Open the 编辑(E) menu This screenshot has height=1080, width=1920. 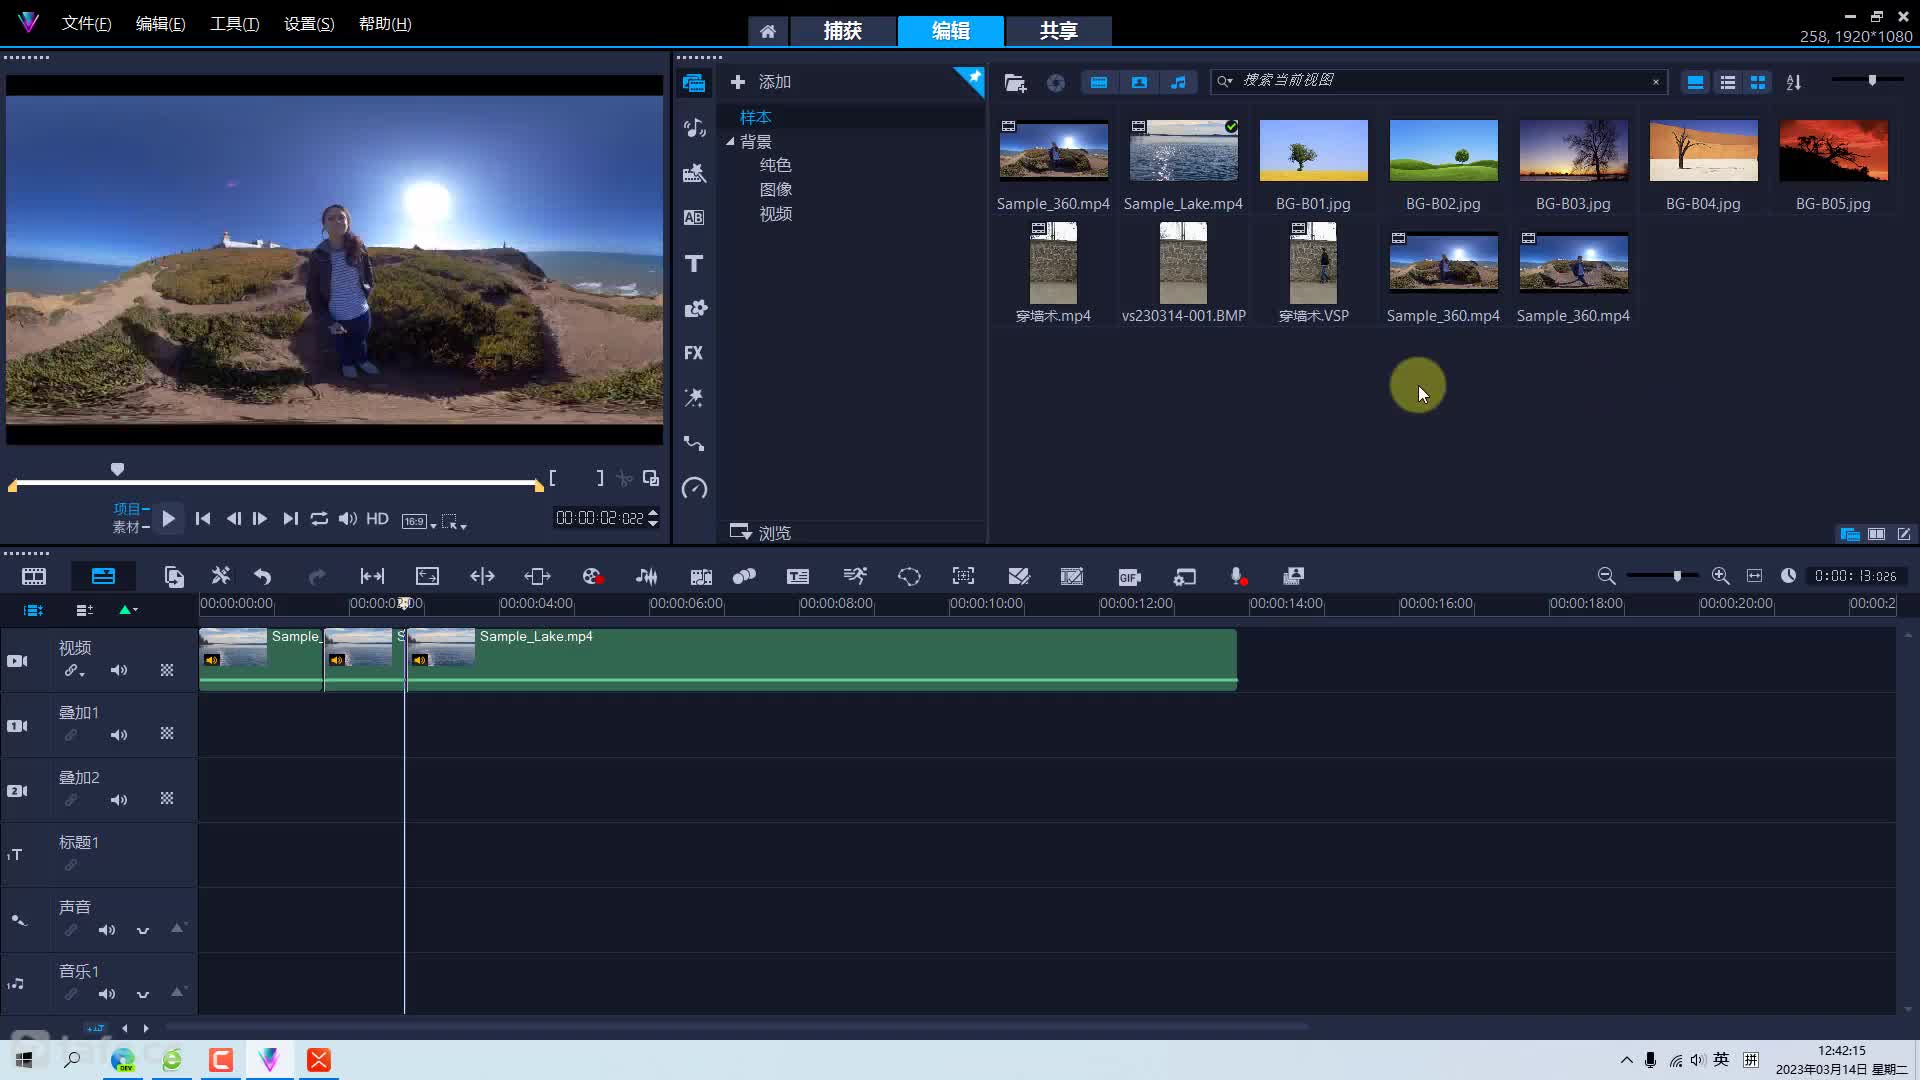pyautogui.click(x=160, y=23)
